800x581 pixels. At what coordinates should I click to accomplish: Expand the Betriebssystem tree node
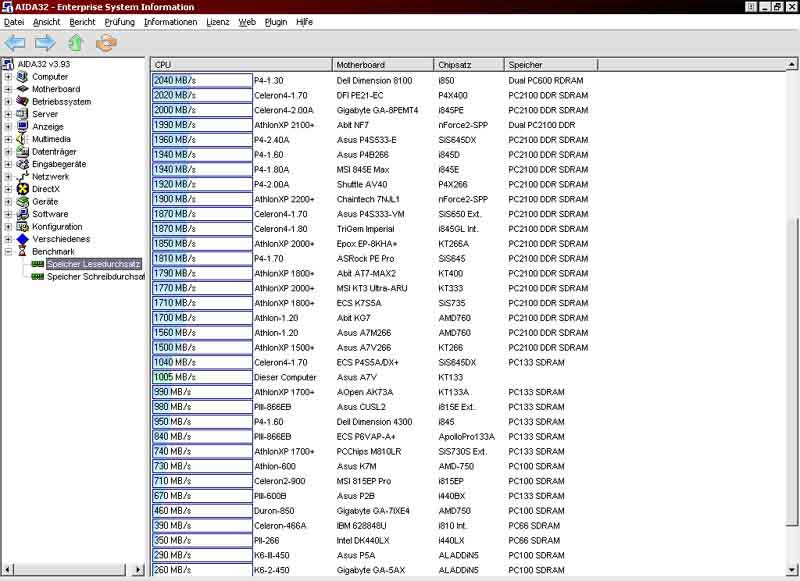(x=8, y=102)
